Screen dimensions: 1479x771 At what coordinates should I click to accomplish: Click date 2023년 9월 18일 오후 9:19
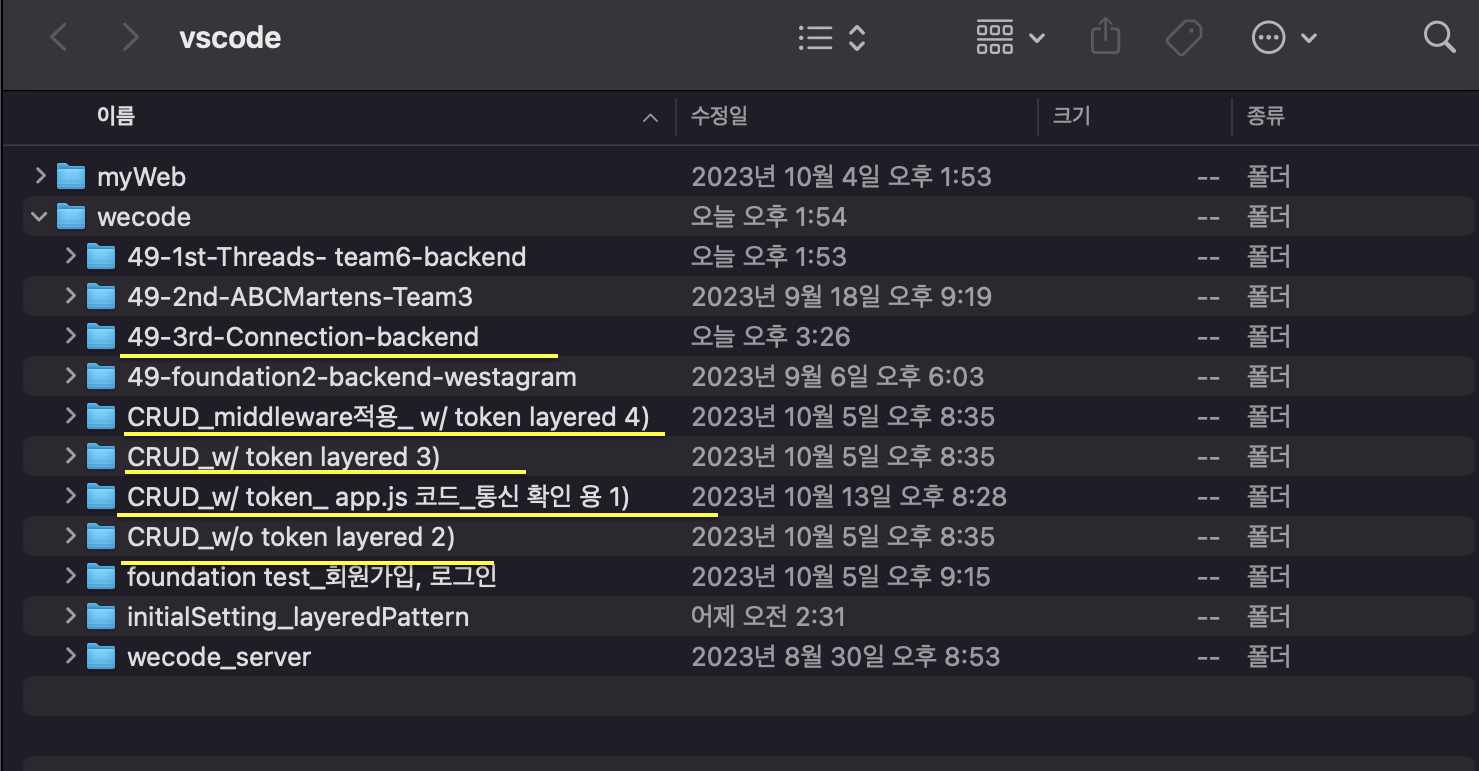coord(841,297)
